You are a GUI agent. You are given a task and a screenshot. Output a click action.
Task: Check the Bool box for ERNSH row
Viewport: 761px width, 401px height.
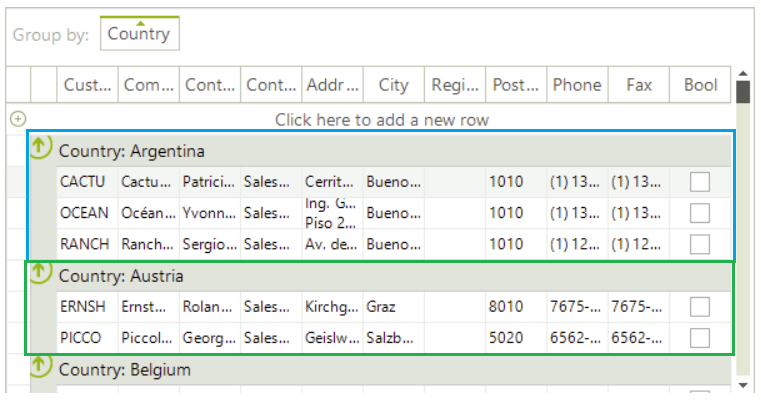(700, 307)
